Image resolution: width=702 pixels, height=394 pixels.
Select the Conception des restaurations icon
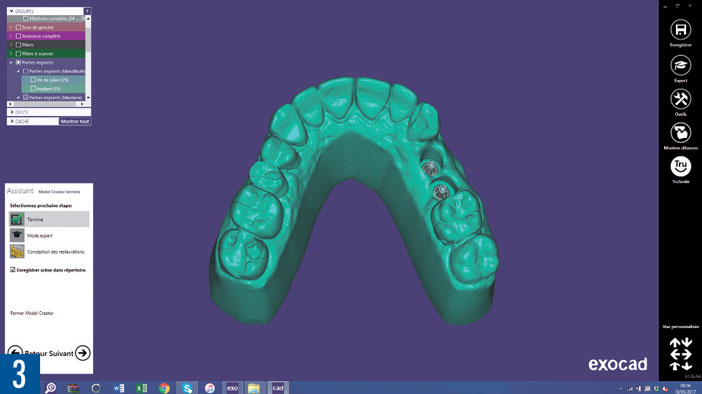pyautogui.click(x=17, y=251)
